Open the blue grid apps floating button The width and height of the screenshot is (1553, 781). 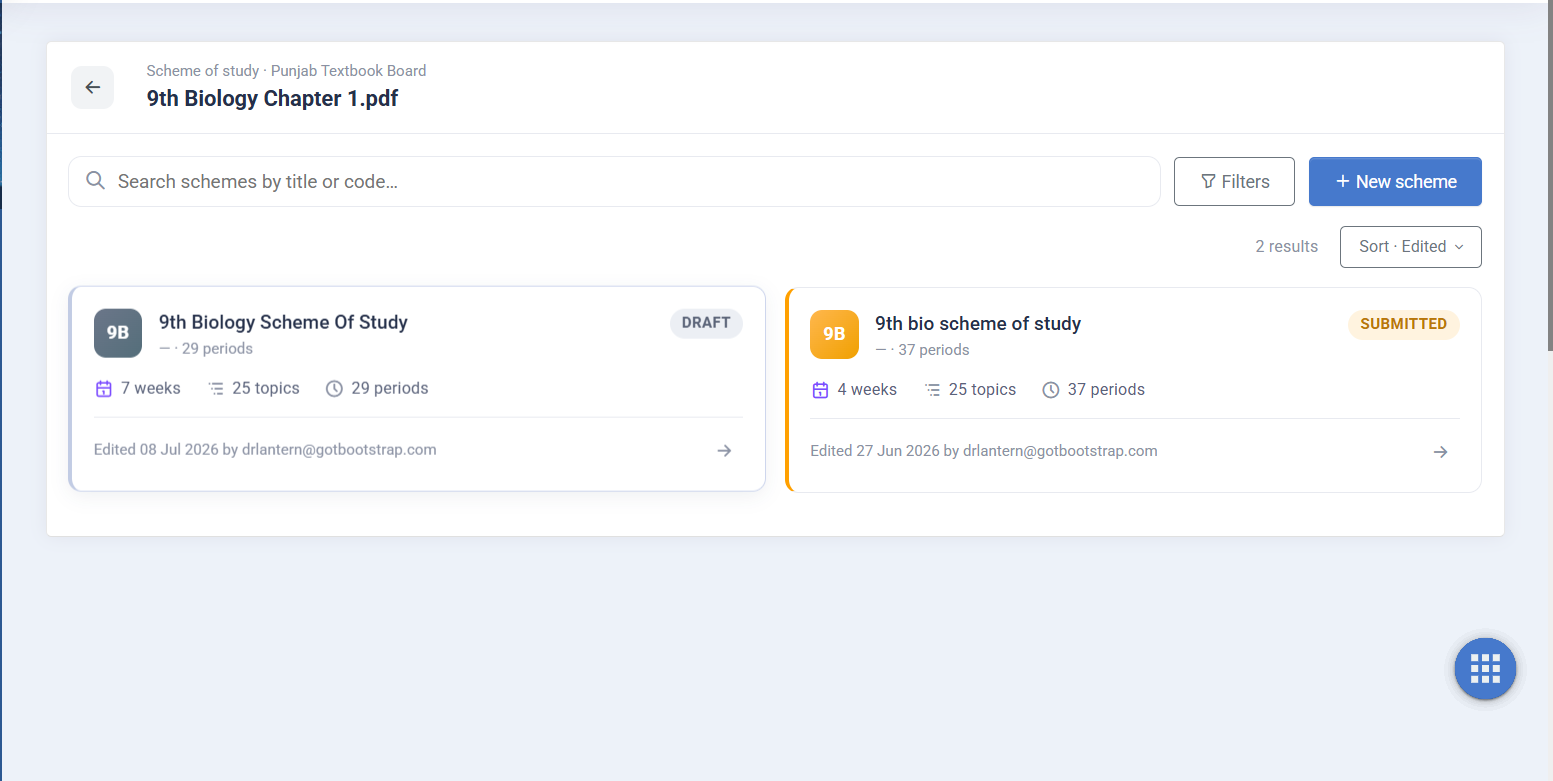[x=1485, y=668]
